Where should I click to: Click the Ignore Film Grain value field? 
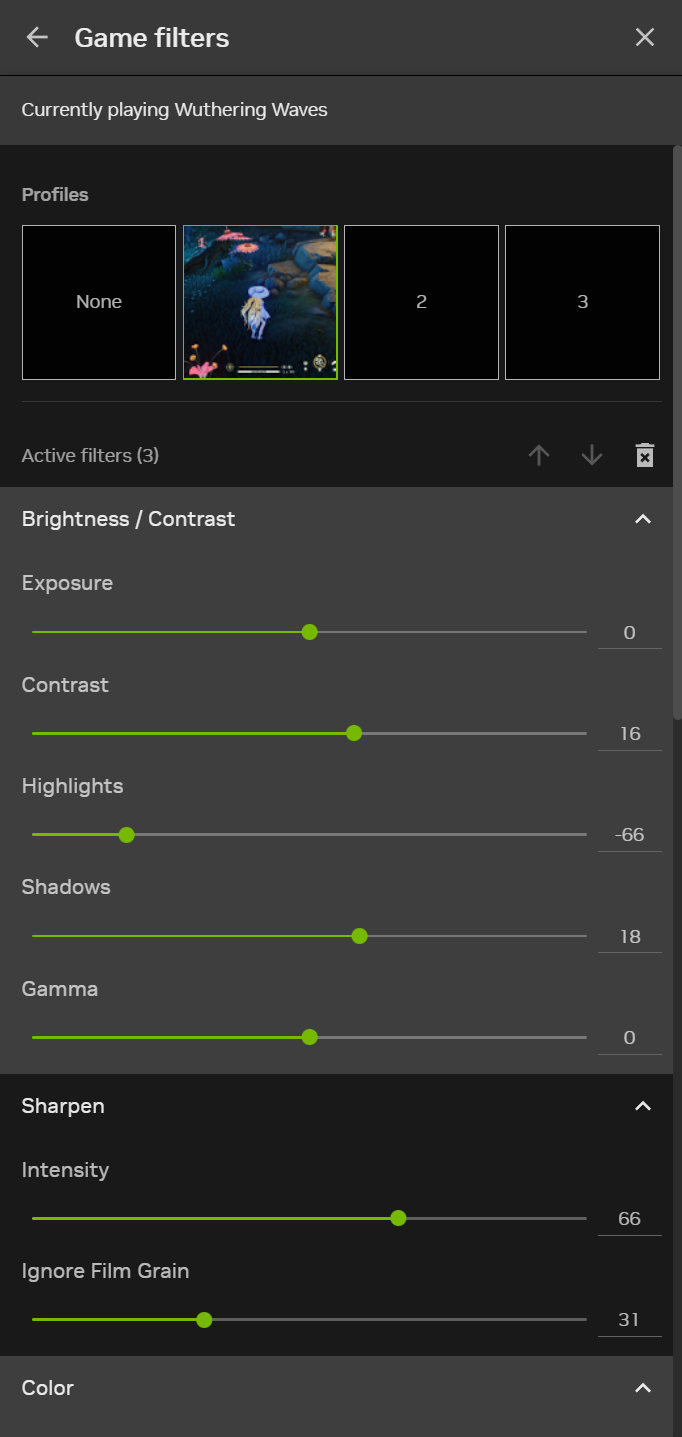coord(630,1320)
